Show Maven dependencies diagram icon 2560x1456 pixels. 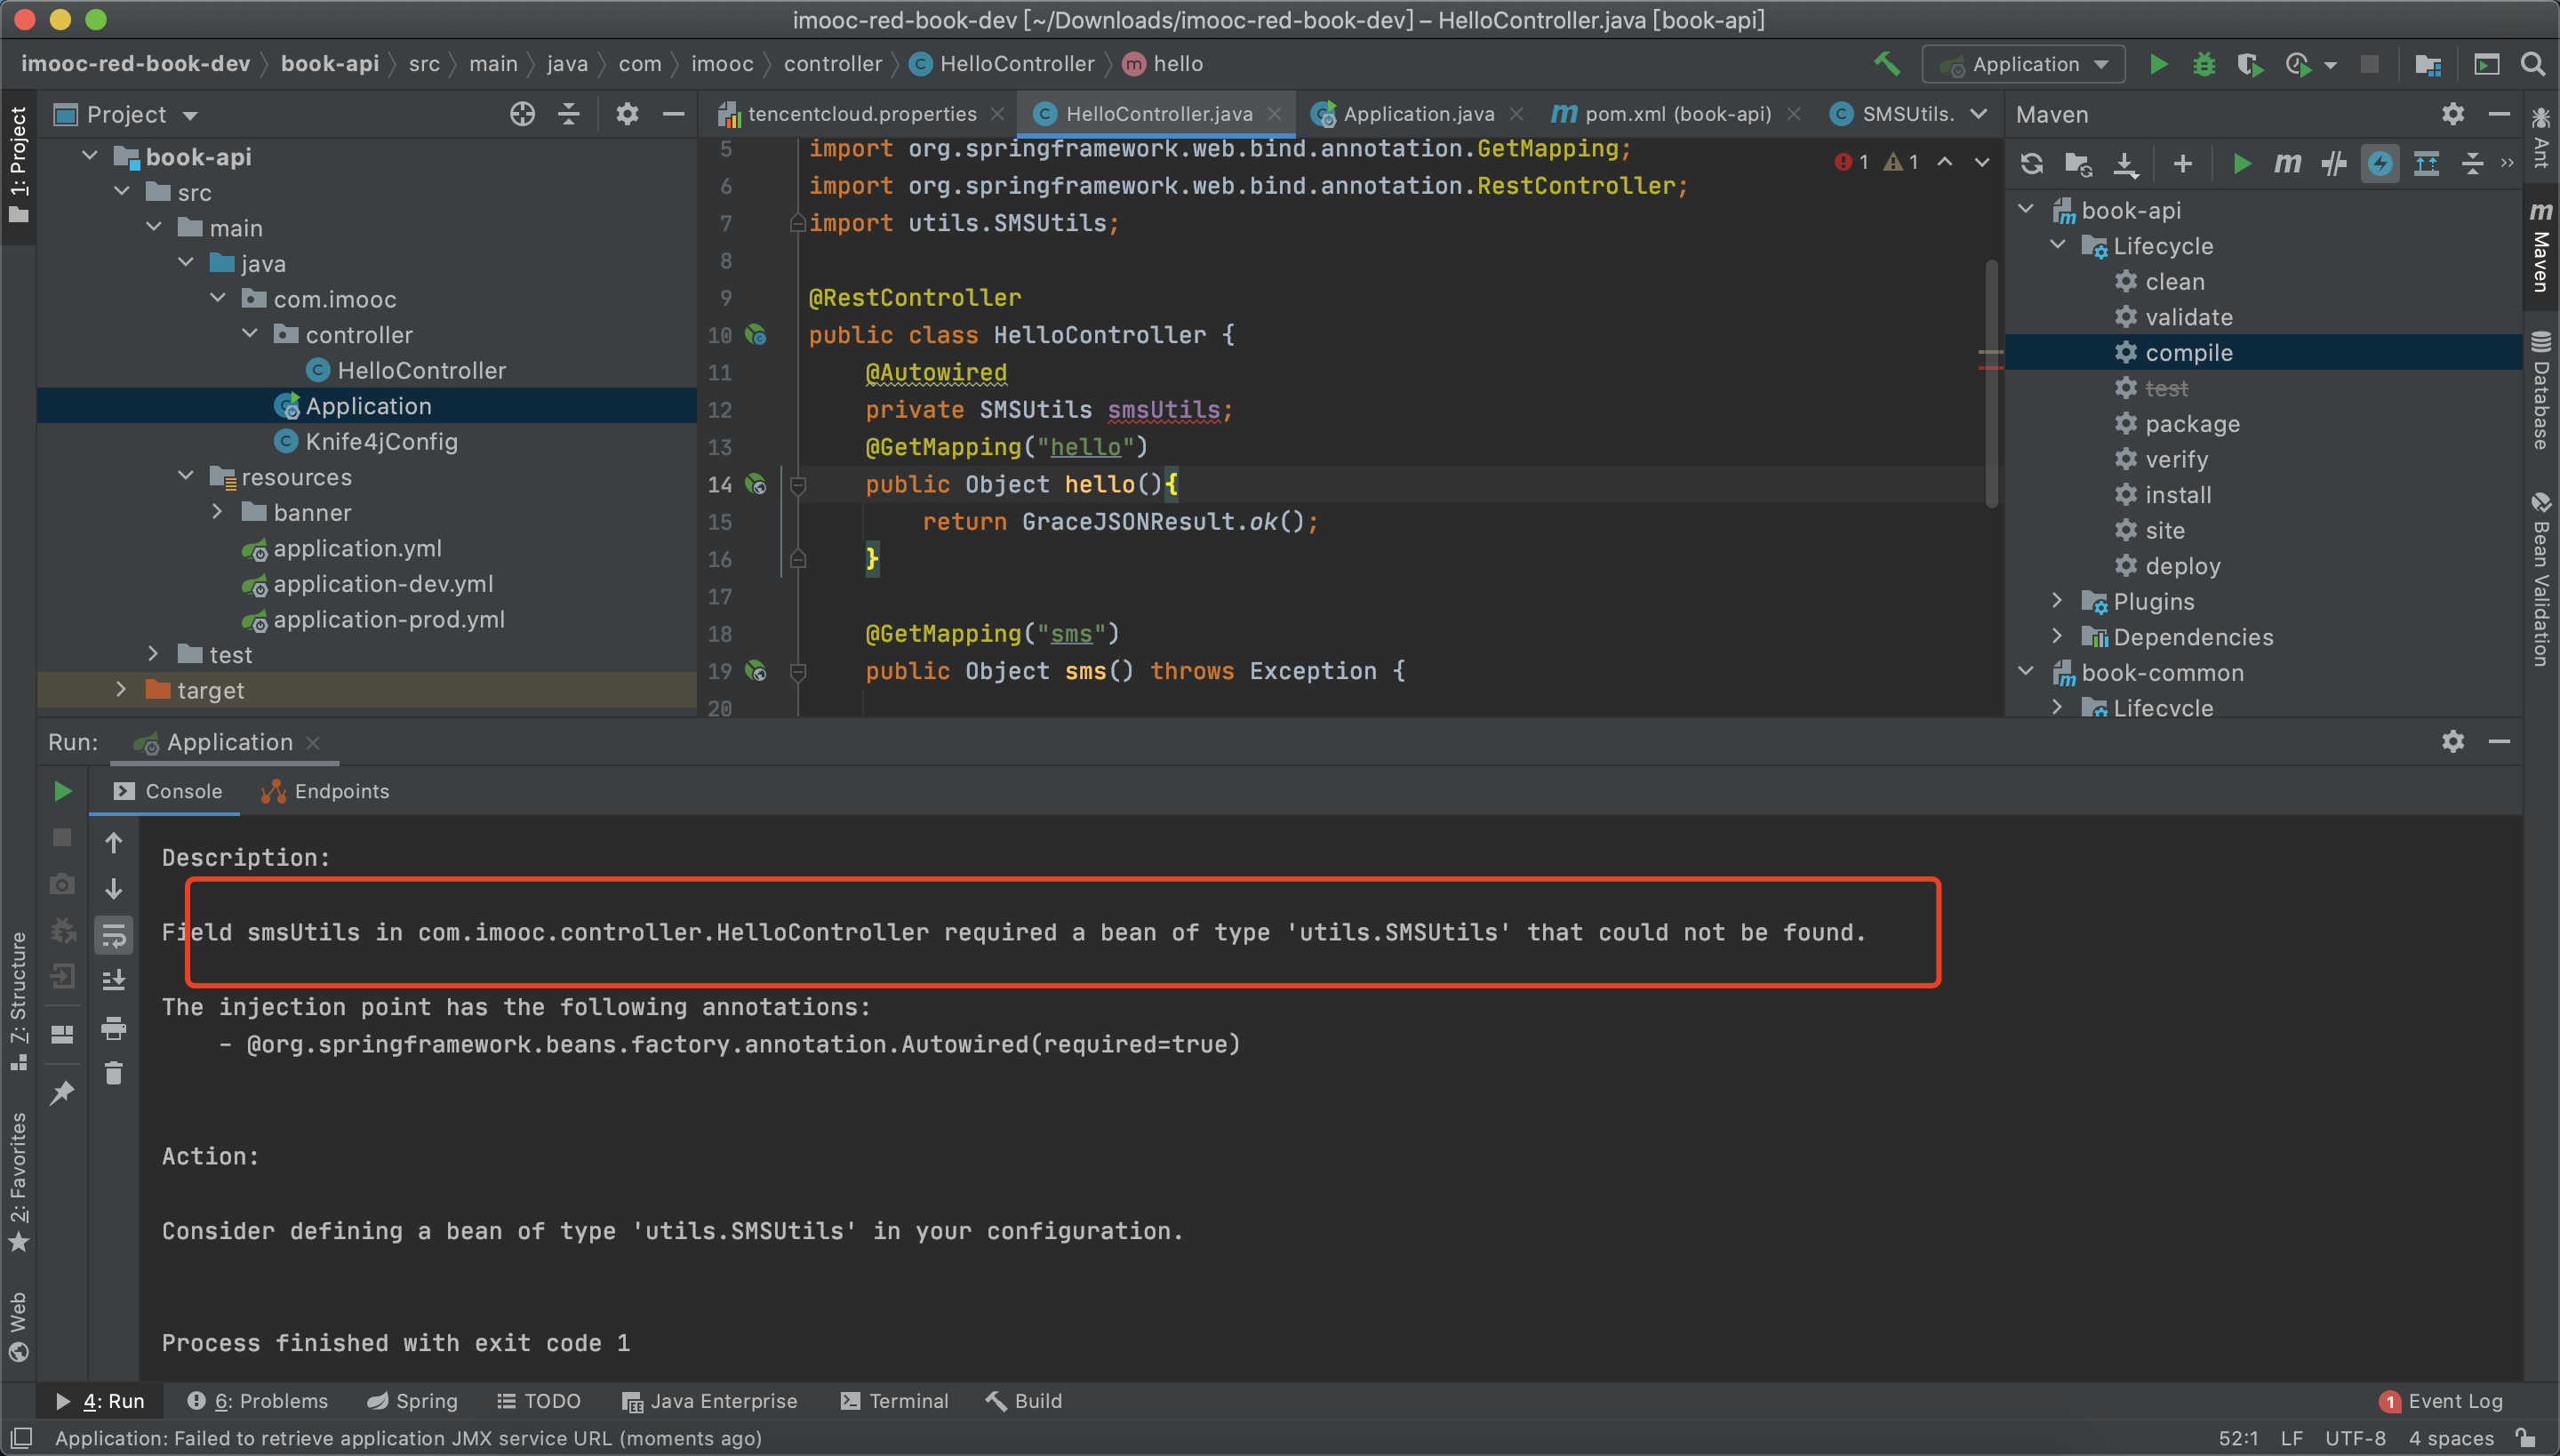pyautogui.click(x=2426, y=163)
